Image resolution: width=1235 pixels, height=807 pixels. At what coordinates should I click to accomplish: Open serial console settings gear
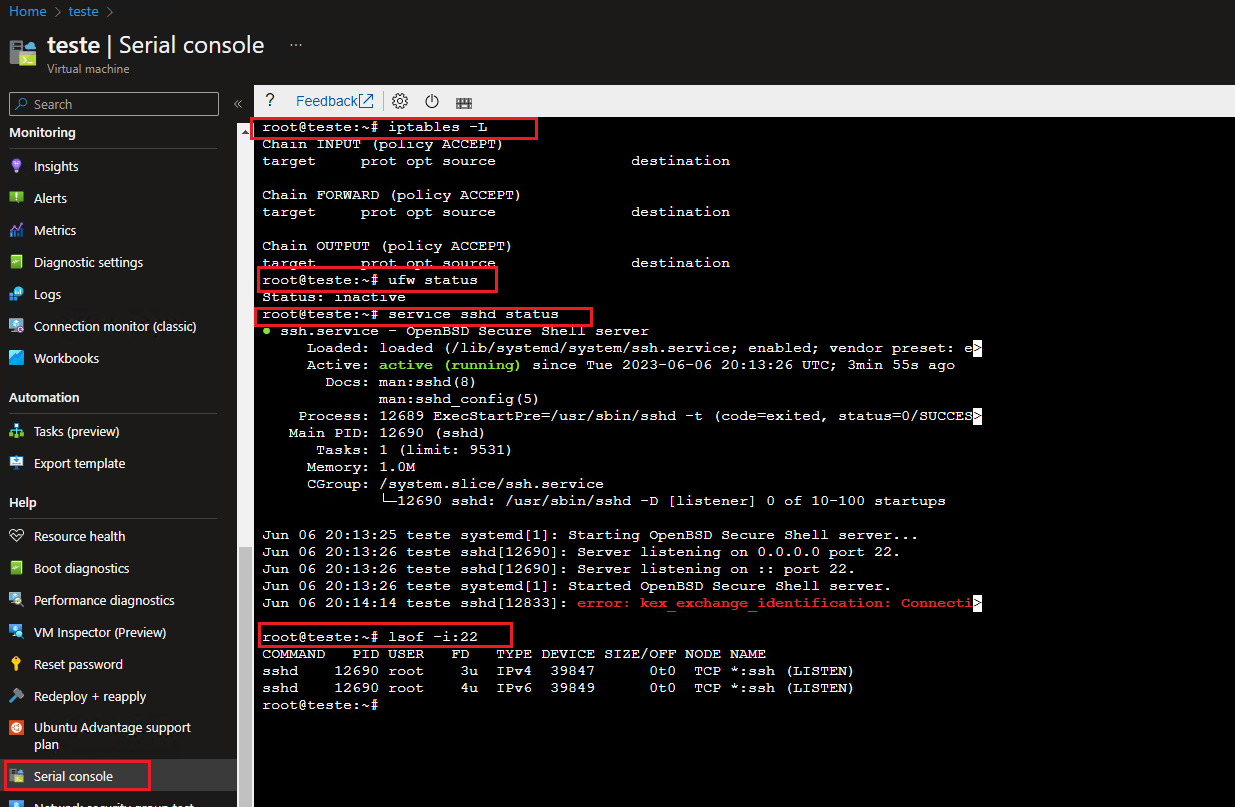[400, 101]
